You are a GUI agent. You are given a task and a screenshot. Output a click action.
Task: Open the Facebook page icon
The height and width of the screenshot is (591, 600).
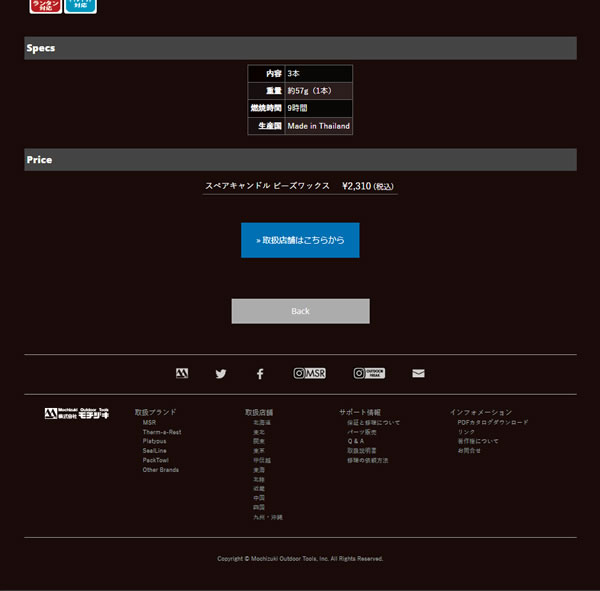click(x=260, y=374)
